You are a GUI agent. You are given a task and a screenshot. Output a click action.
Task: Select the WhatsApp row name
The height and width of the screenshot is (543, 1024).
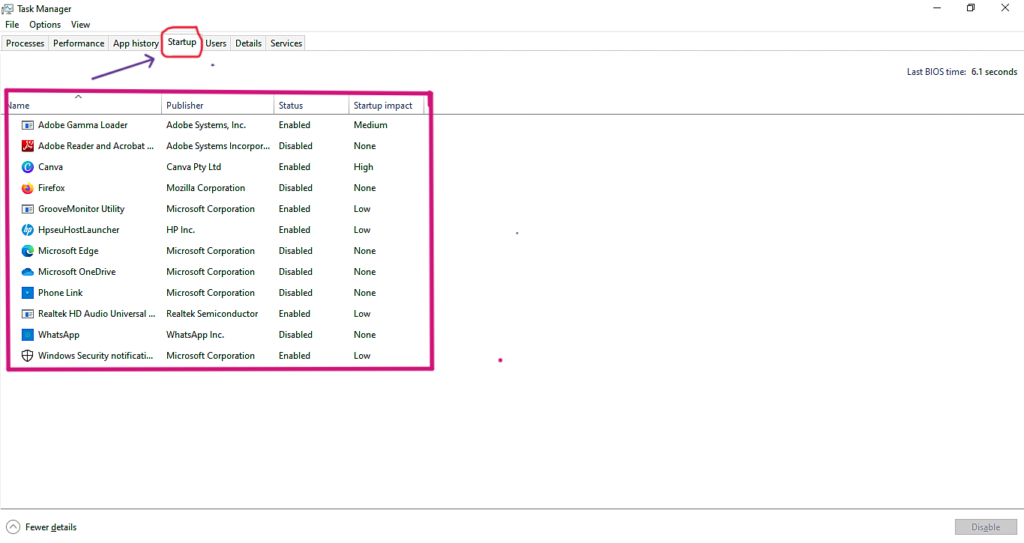(59, 335)
